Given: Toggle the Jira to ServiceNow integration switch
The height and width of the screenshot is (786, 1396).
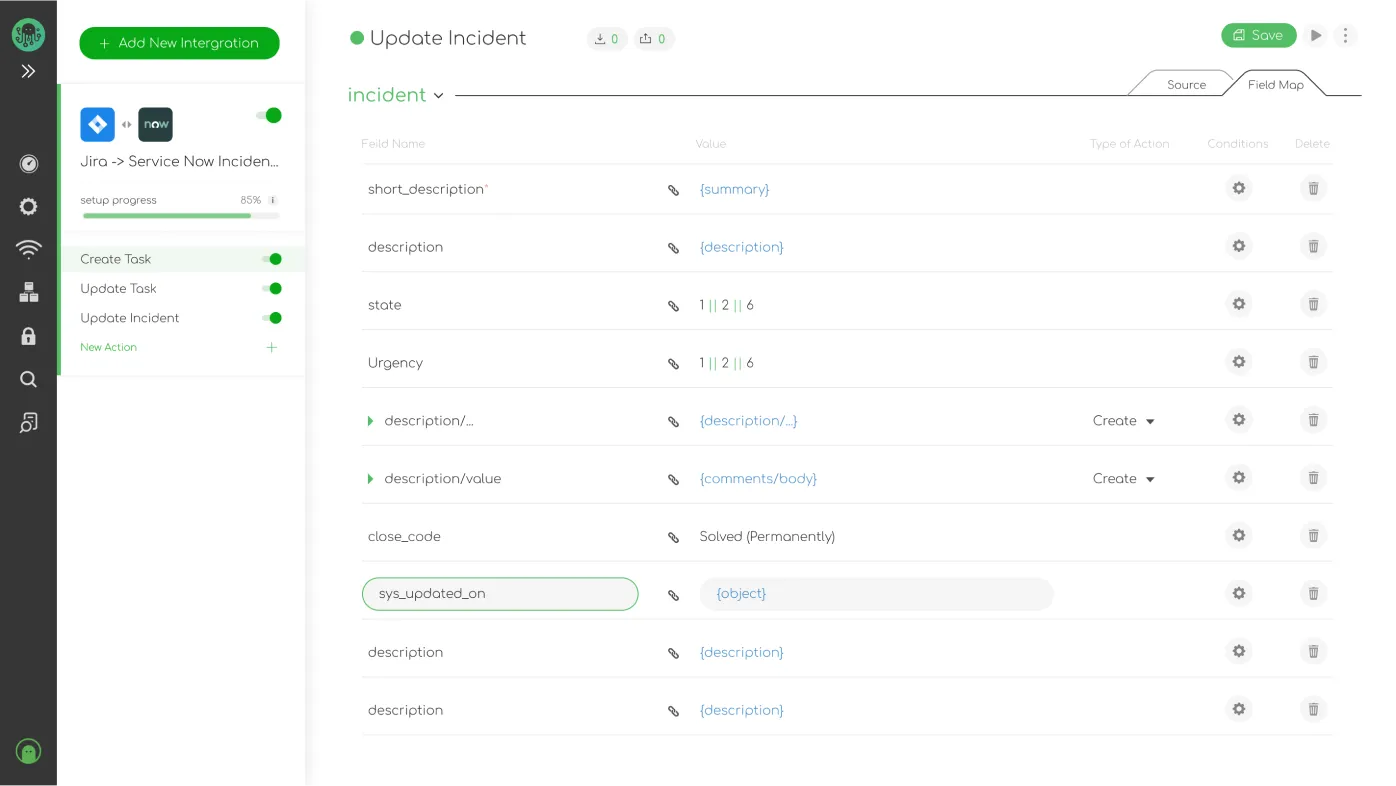Looking at the screenshot, I should click(269, 116).
